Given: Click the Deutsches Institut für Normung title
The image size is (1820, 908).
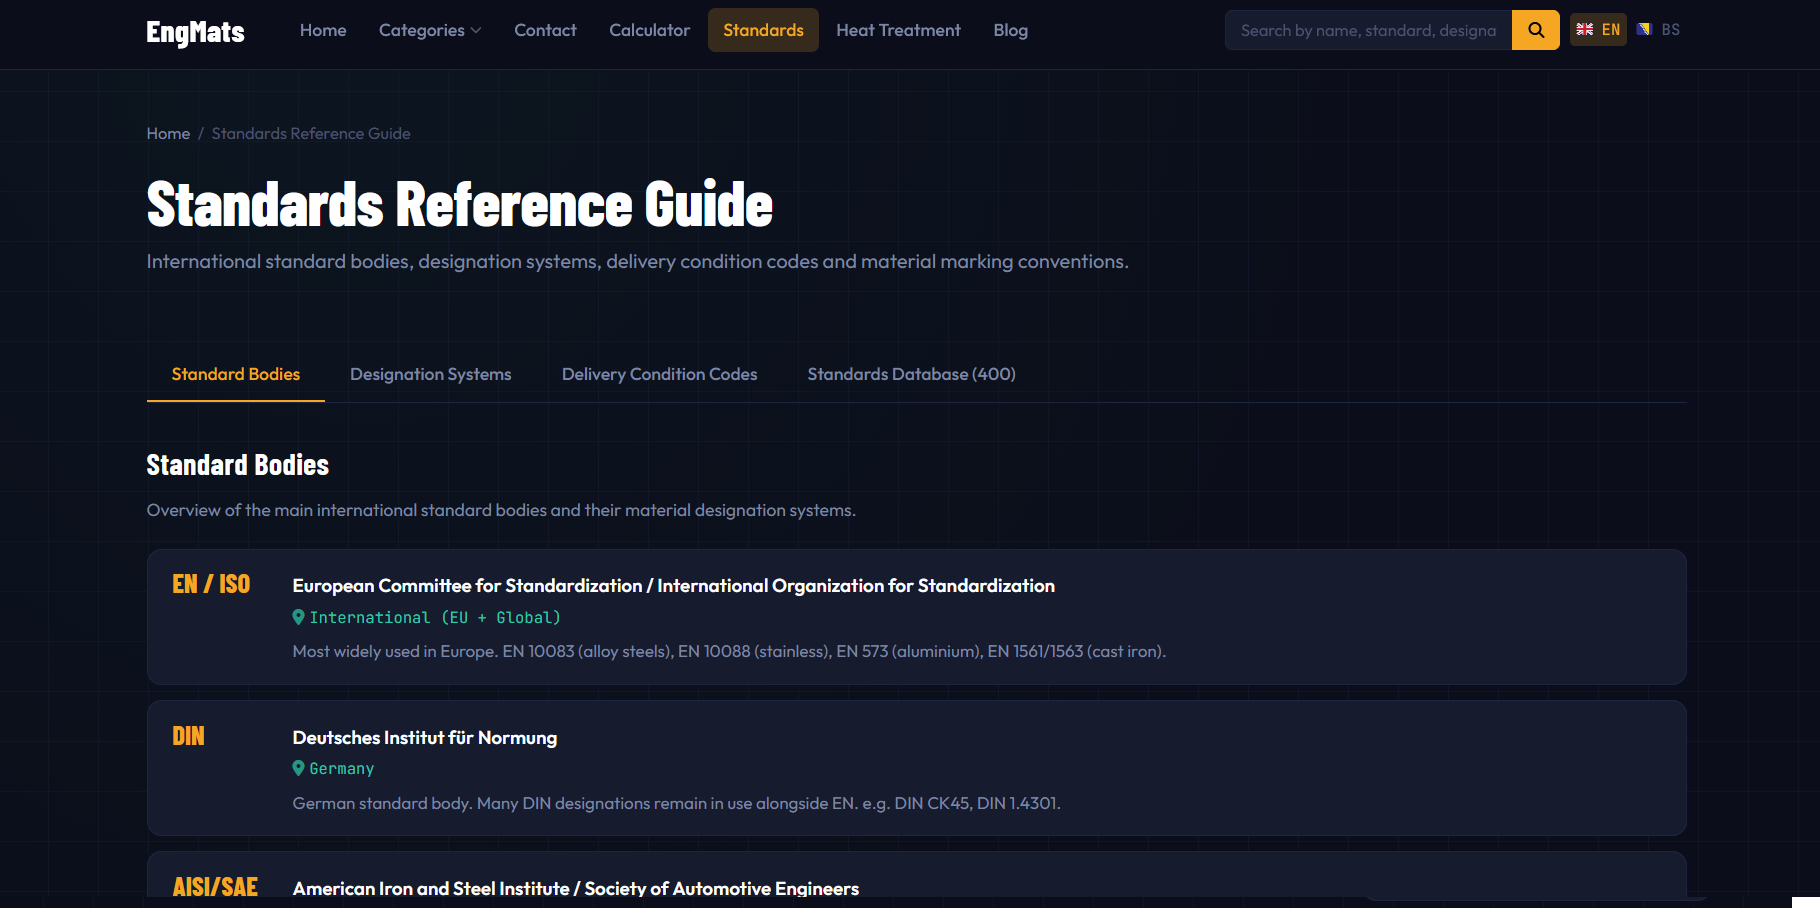Looking at the screenshot, I should pos(425,737).
